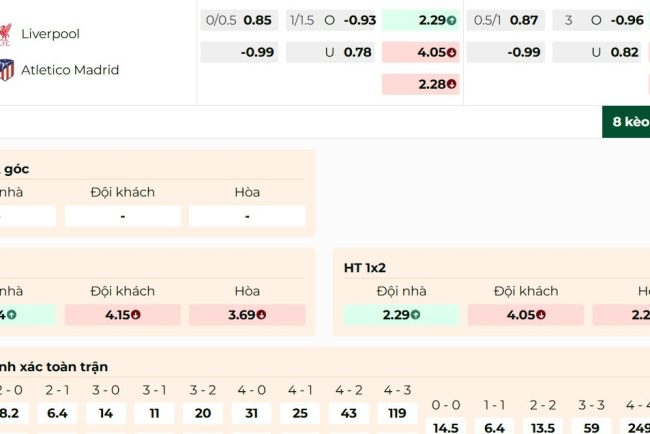
Task: Pick correct score 3-0 at odds 14
Action: [106, 412]
